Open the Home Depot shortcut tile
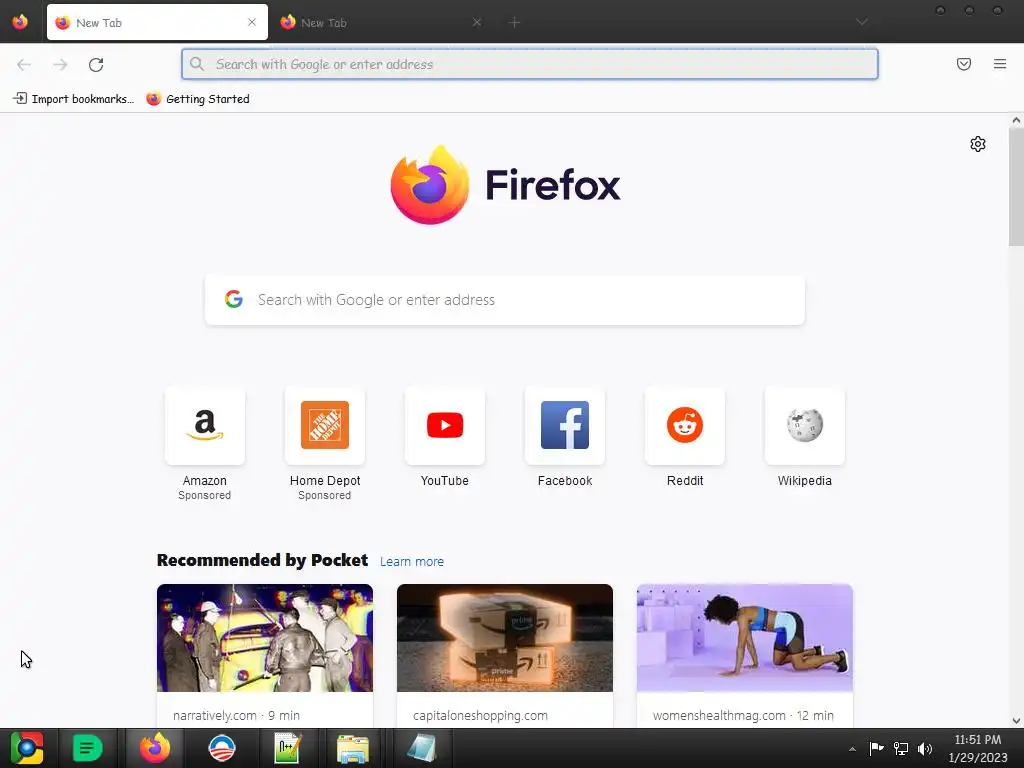1024x768 pixels. (325, 426)
